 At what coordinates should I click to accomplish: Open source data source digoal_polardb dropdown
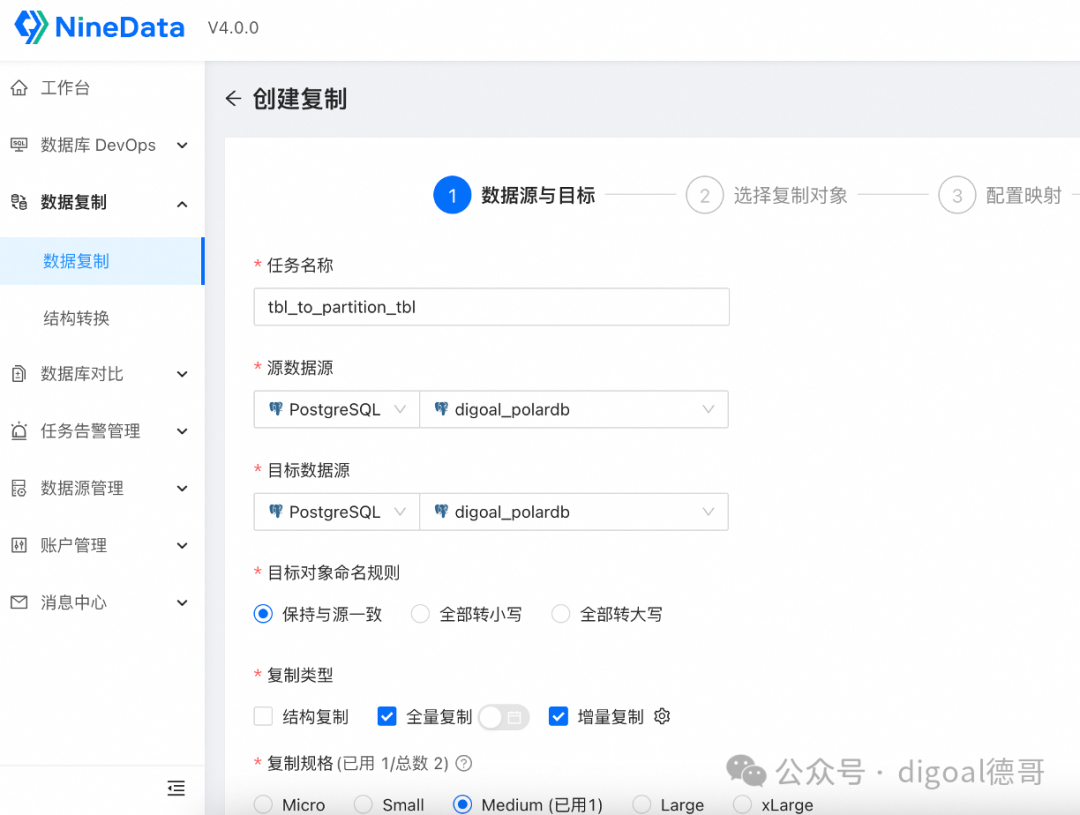coord(574,409)
